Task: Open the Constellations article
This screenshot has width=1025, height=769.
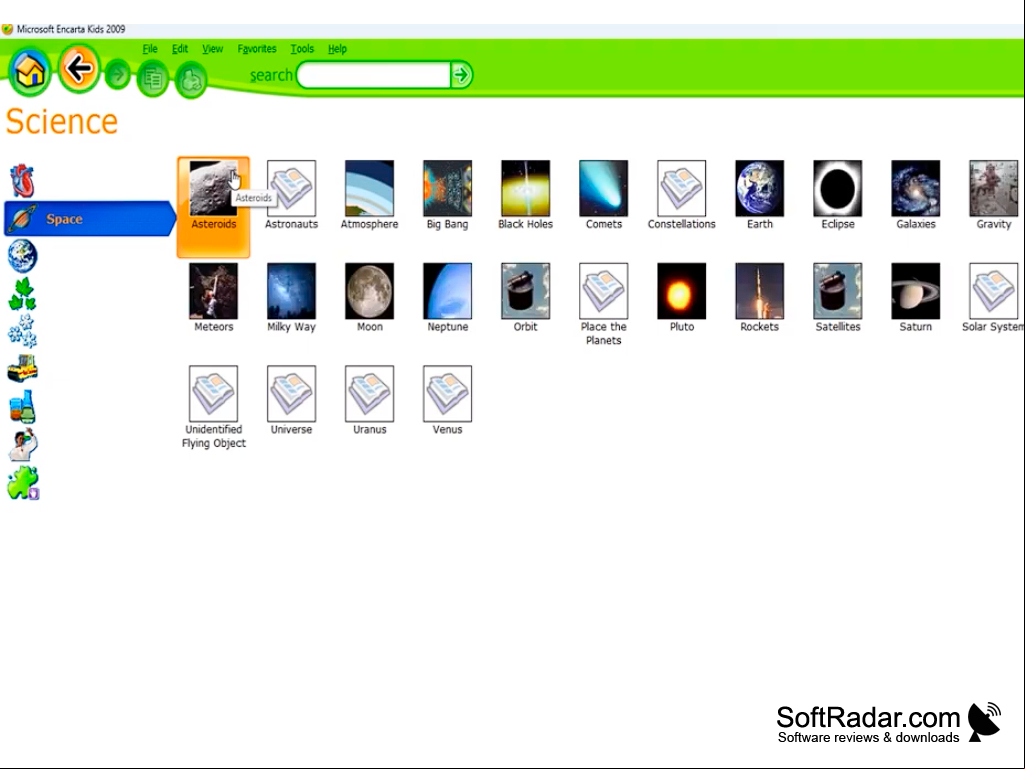Action: 681,195
